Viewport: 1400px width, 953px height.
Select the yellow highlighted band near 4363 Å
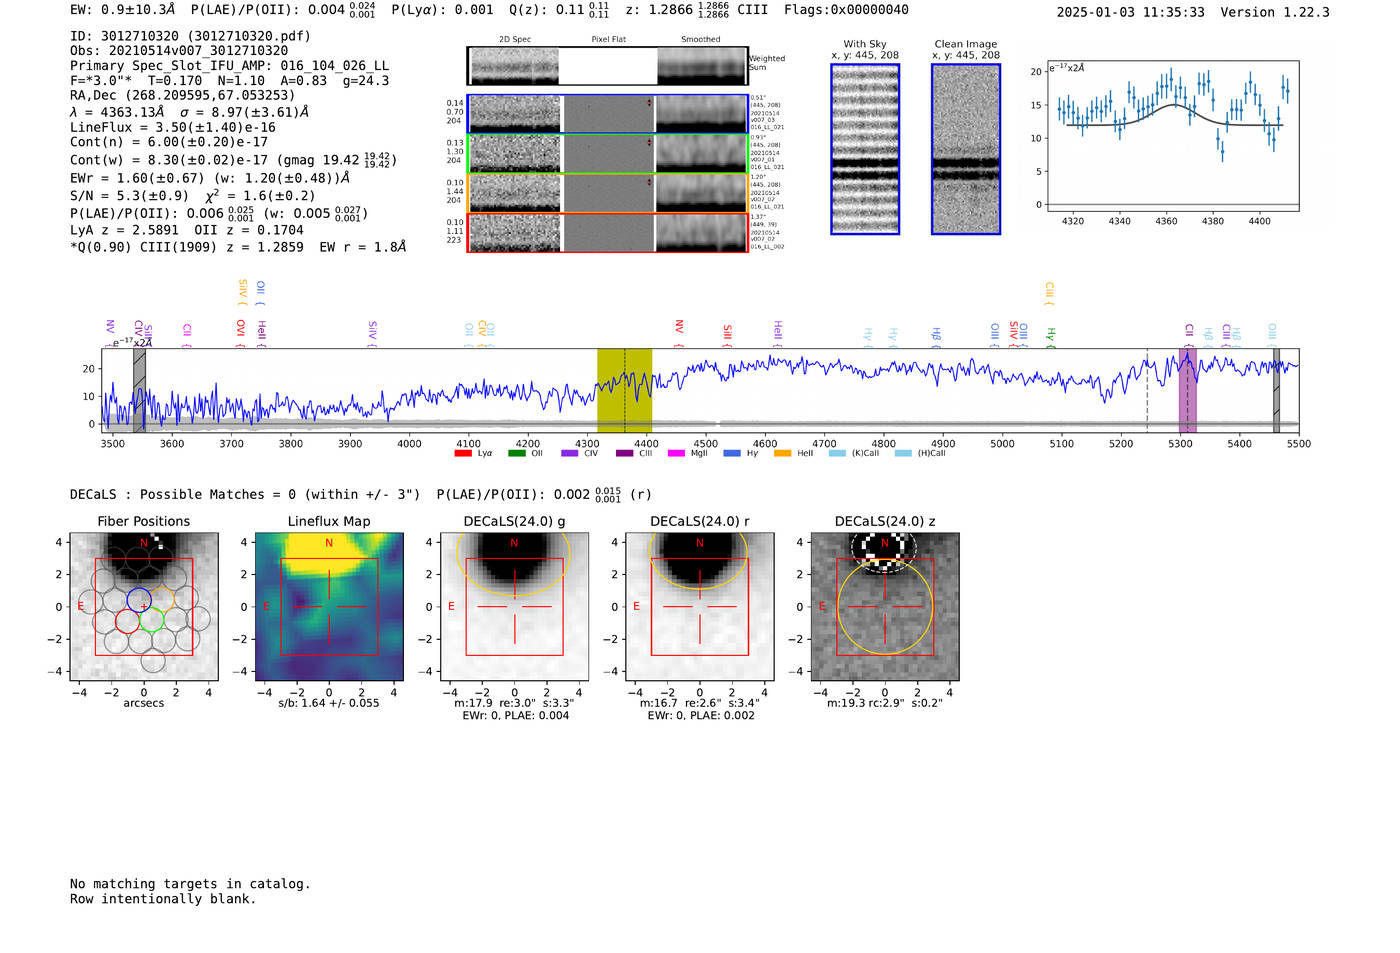tap(624, 391)
